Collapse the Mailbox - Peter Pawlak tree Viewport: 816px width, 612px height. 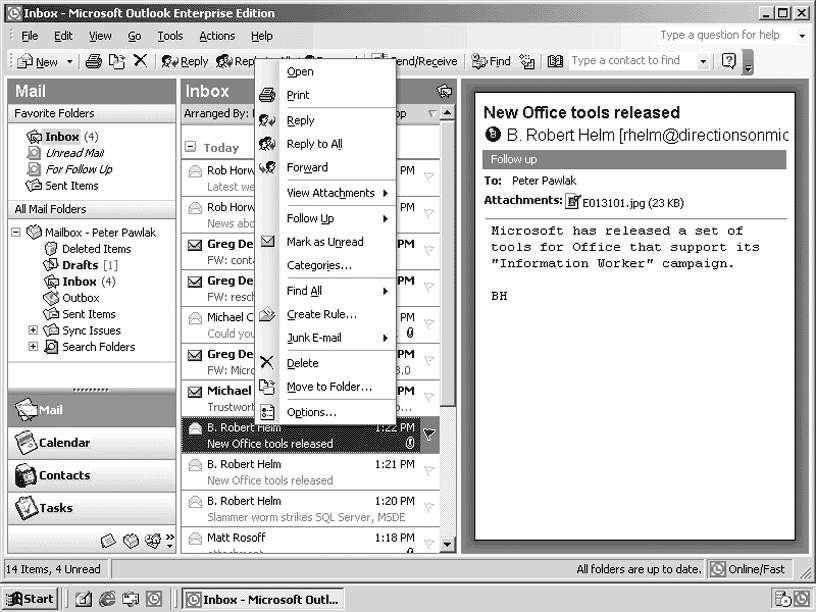(16, 232)
